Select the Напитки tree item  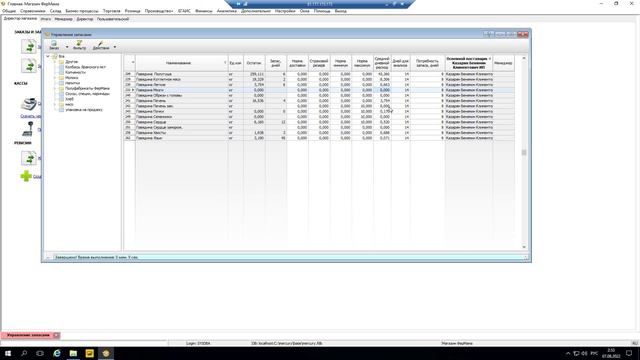click(73, 83)
